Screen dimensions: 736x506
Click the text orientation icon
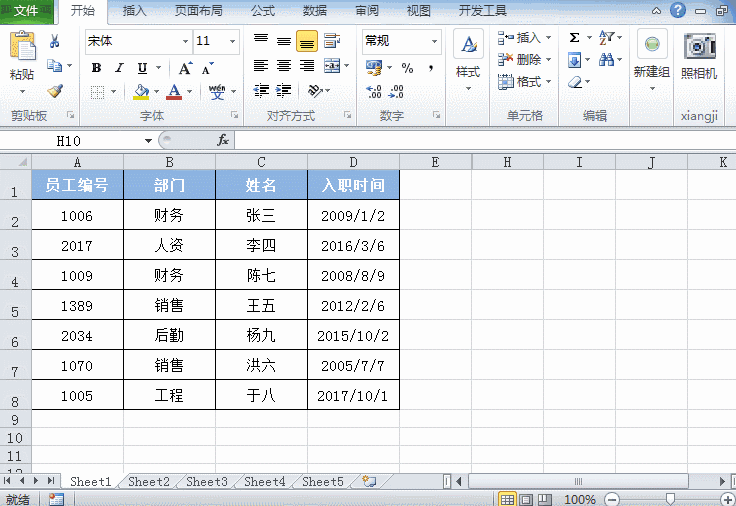click(315, 90)
